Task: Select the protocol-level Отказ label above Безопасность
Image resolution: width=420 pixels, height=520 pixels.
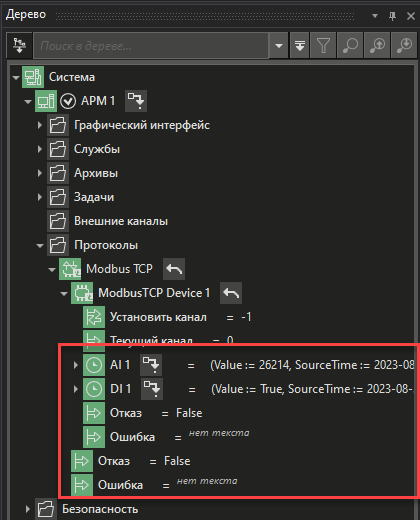Action: point(114,461)
